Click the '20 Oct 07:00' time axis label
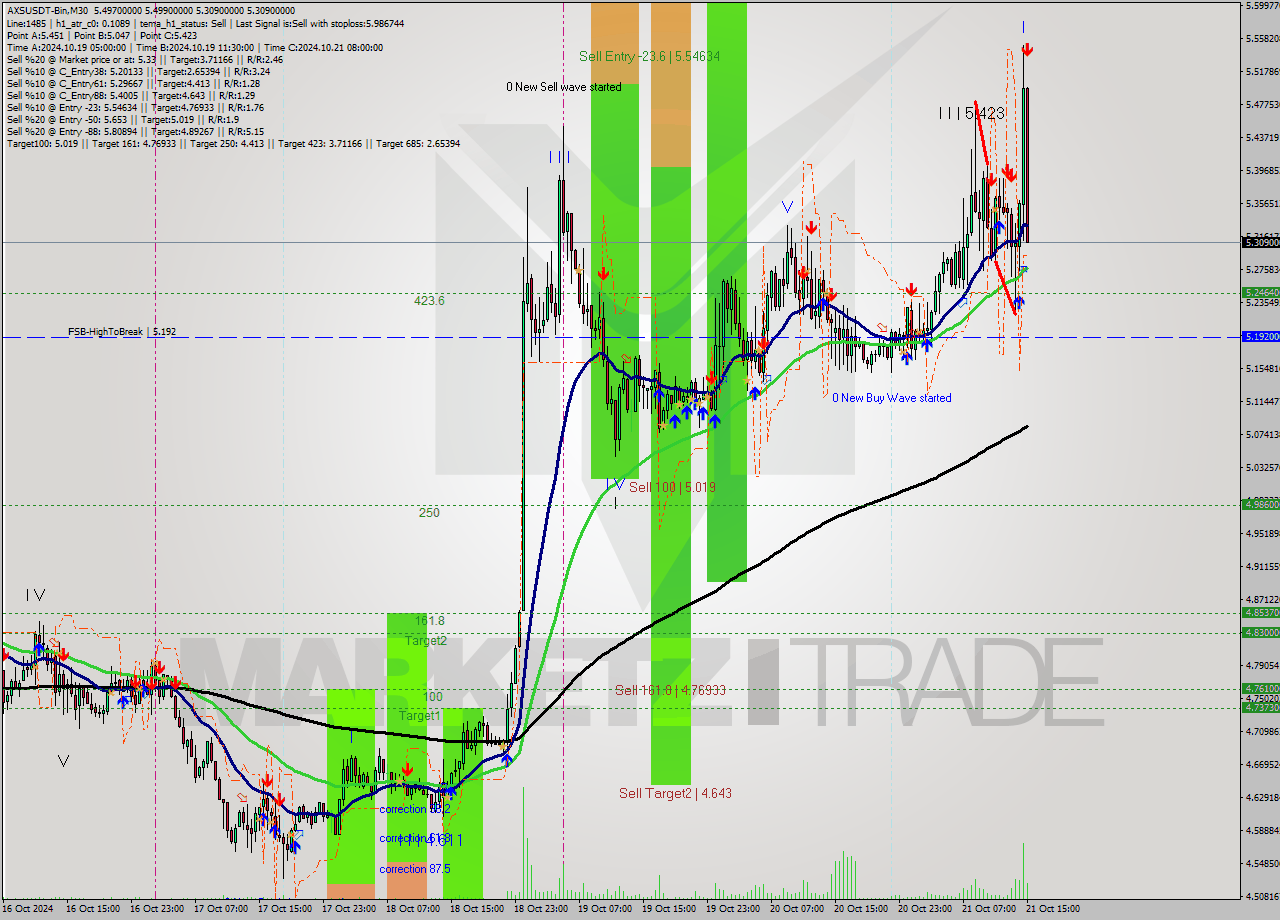The height and width of the screenshot is (920, 1280). [798, 909]
